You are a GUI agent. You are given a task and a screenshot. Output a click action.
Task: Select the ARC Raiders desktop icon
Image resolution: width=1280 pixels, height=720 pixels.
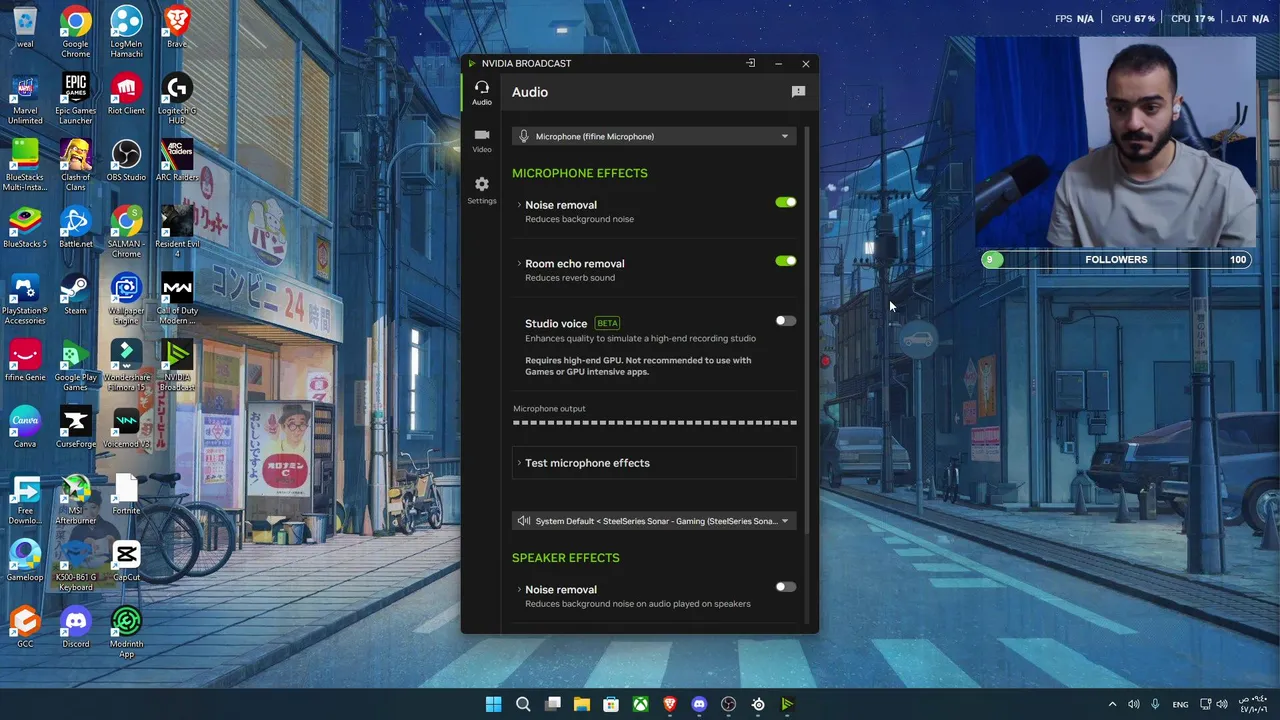point(177,161)
